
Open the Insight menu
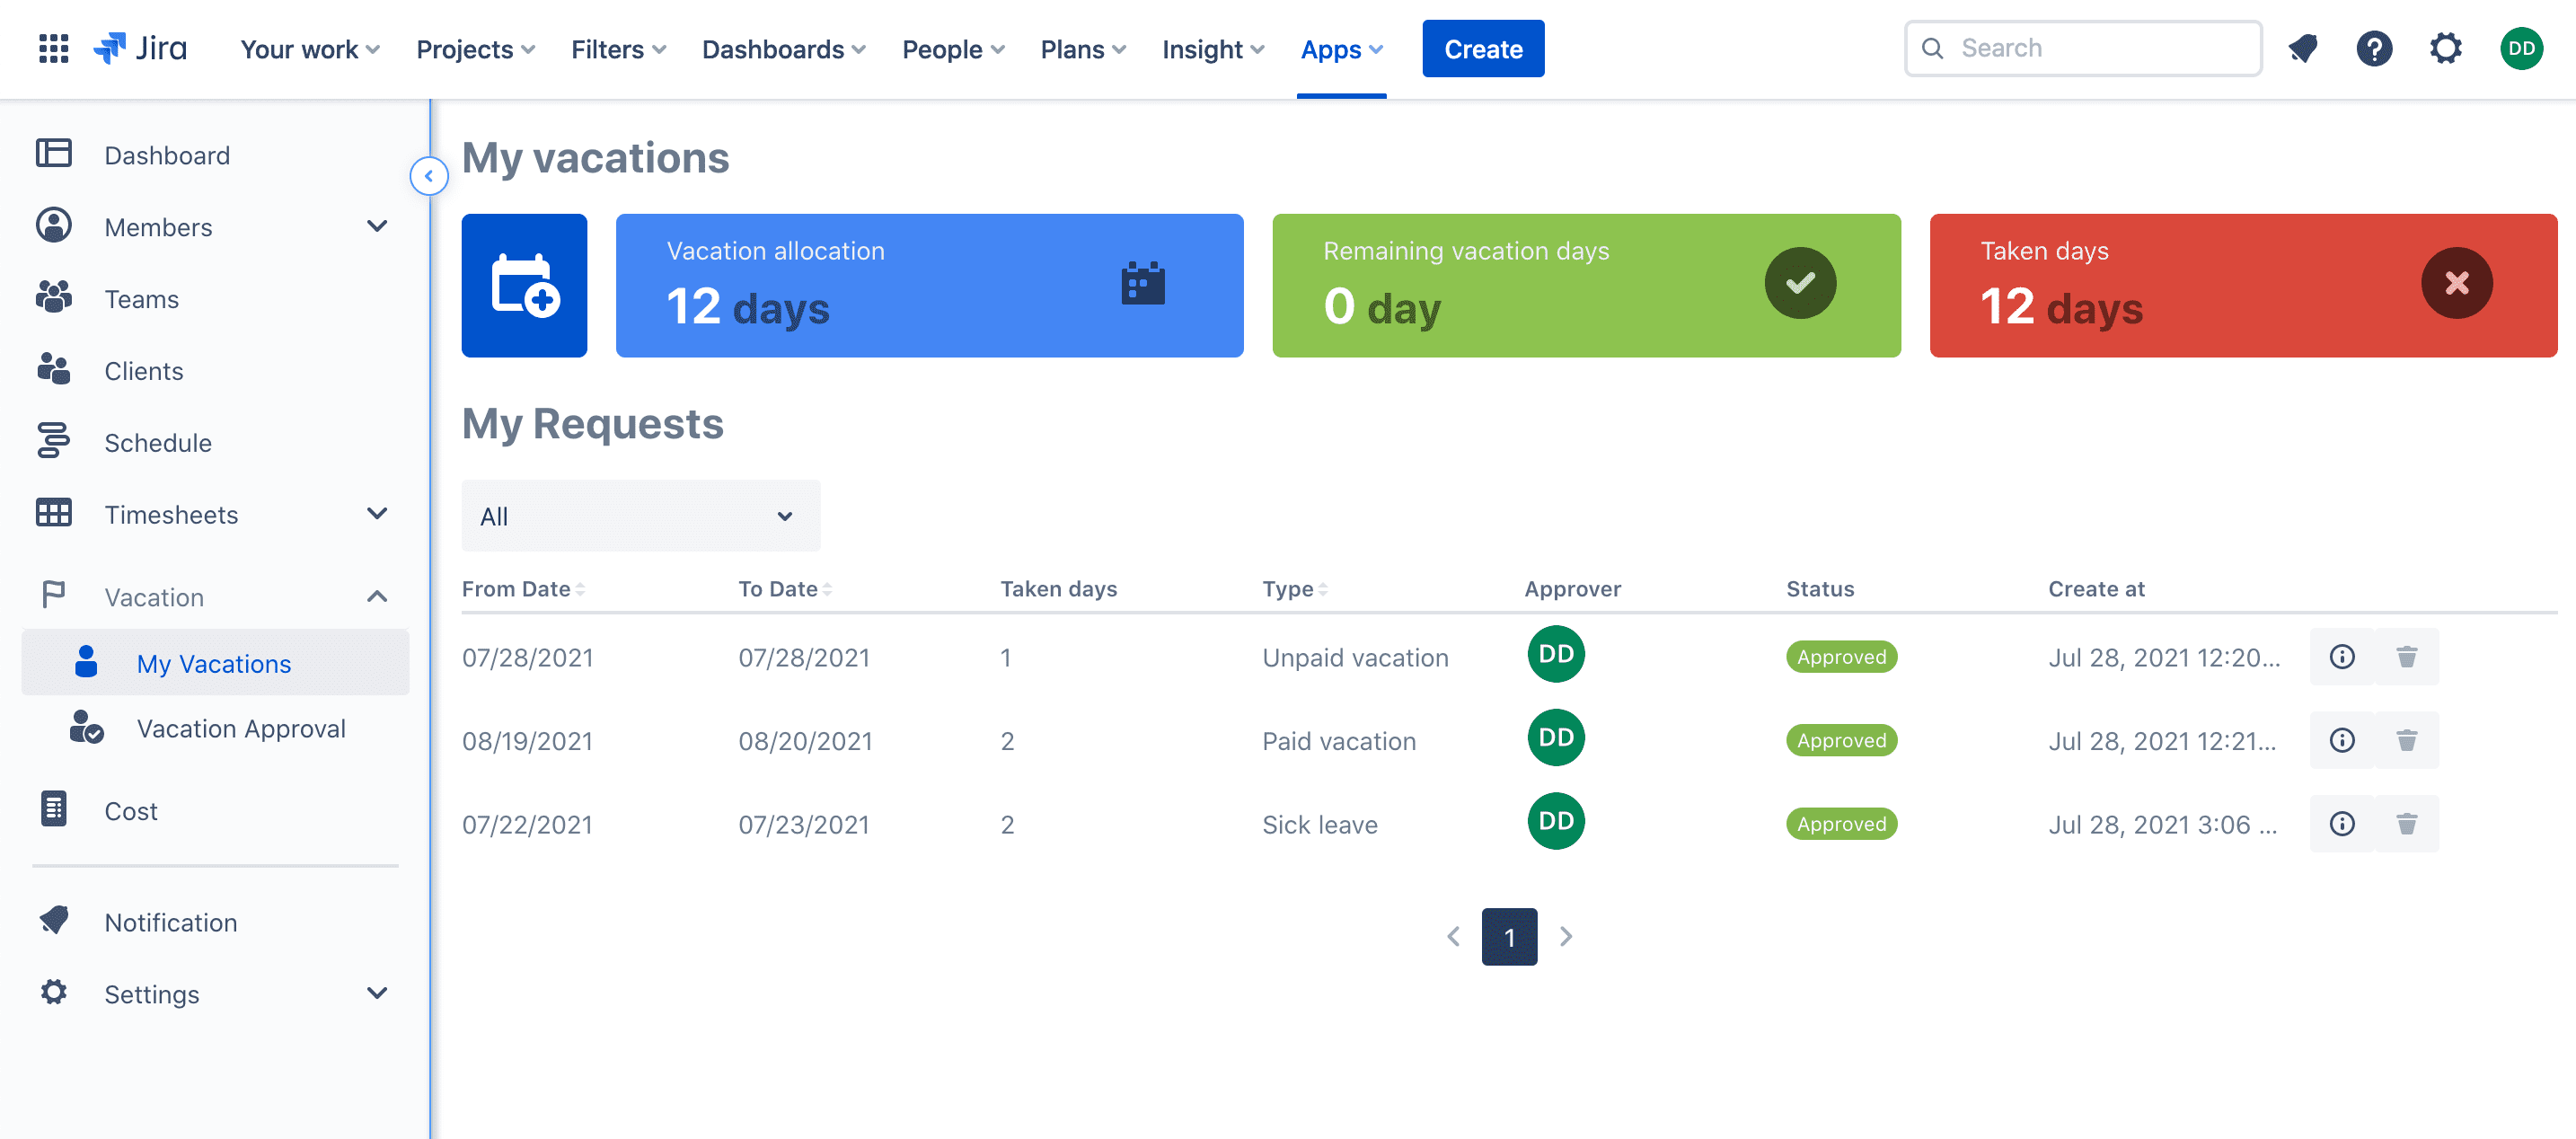(x=1213, y=49)
